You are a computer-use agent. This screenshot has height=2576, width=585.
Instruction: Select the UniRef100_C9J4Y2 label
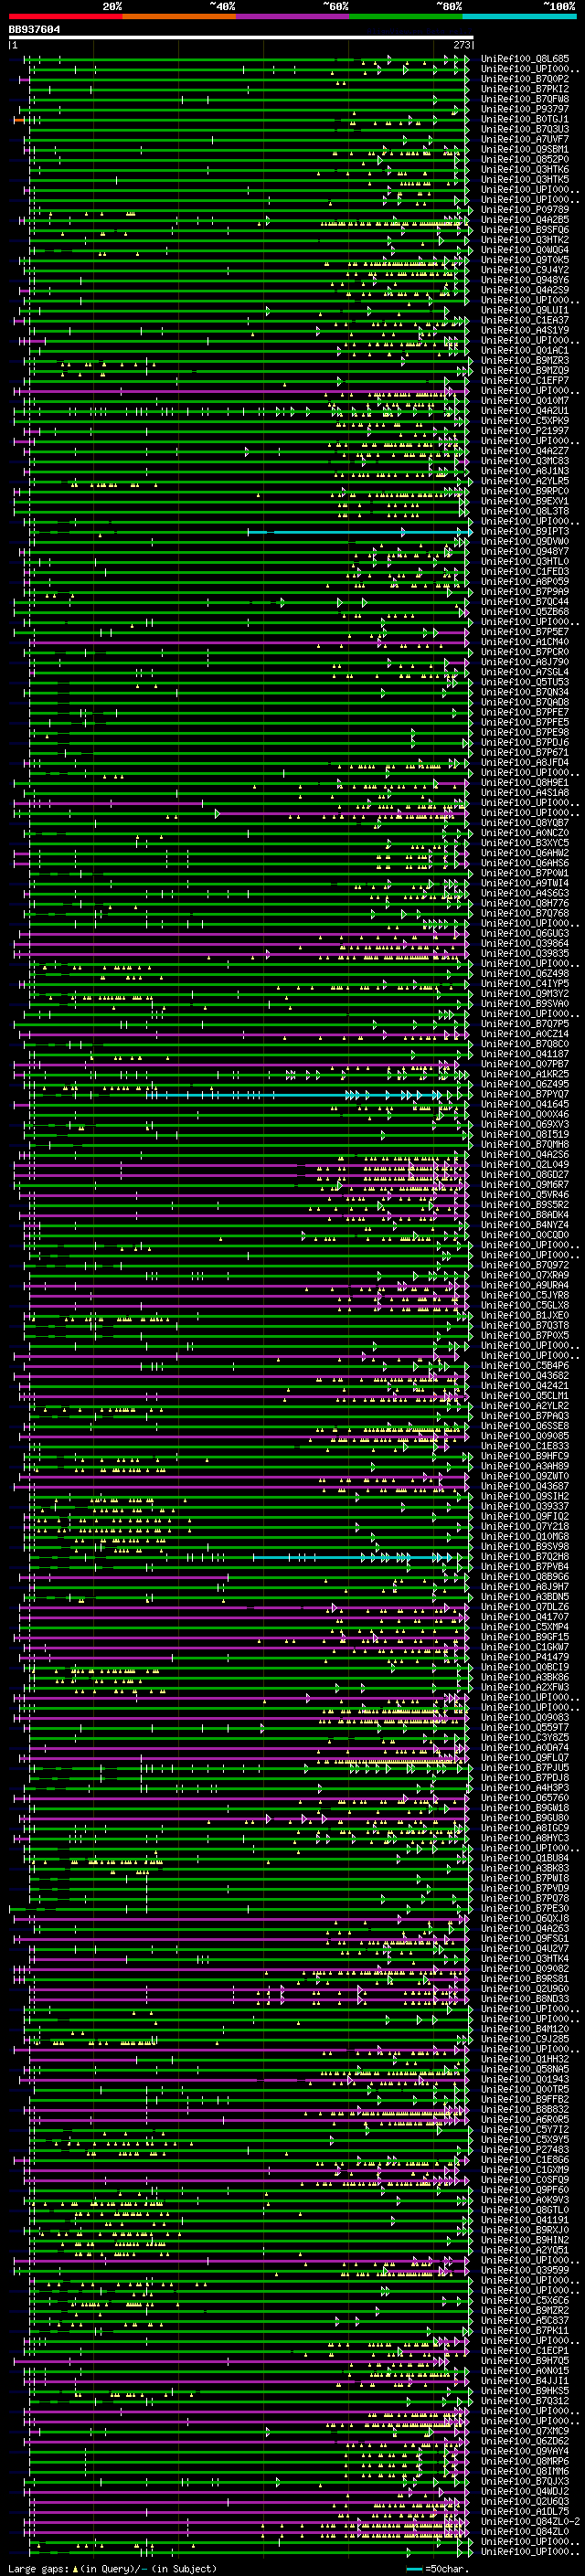(x=525, y=270)
